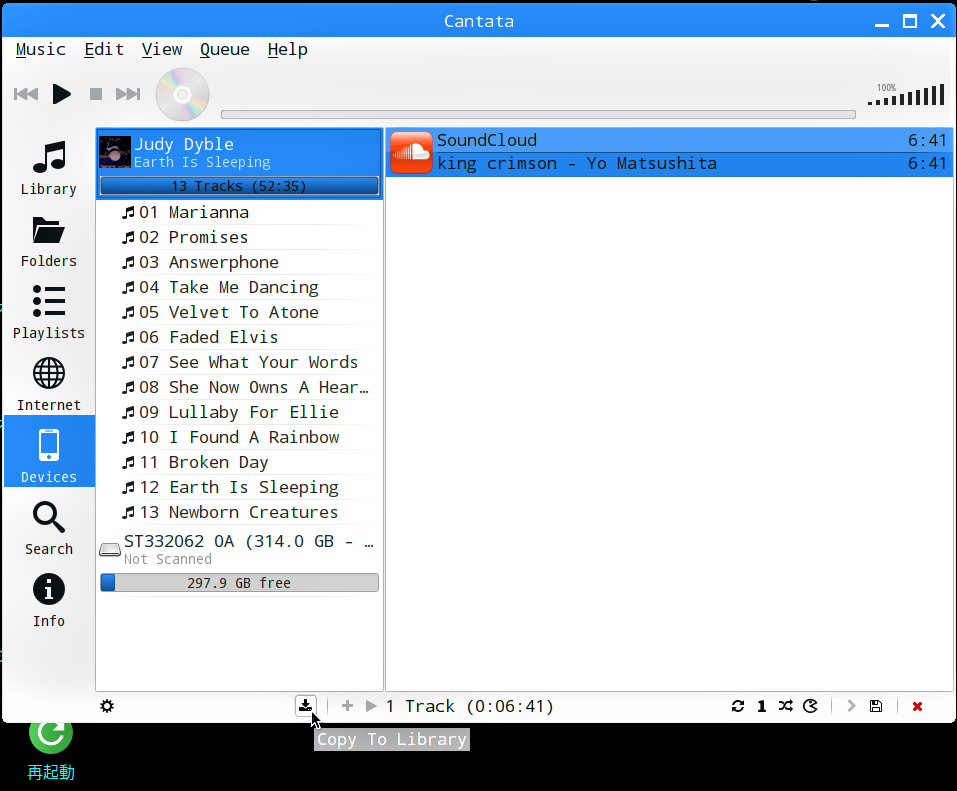Select track 10 I Found A Rainbow

point(239,438)
